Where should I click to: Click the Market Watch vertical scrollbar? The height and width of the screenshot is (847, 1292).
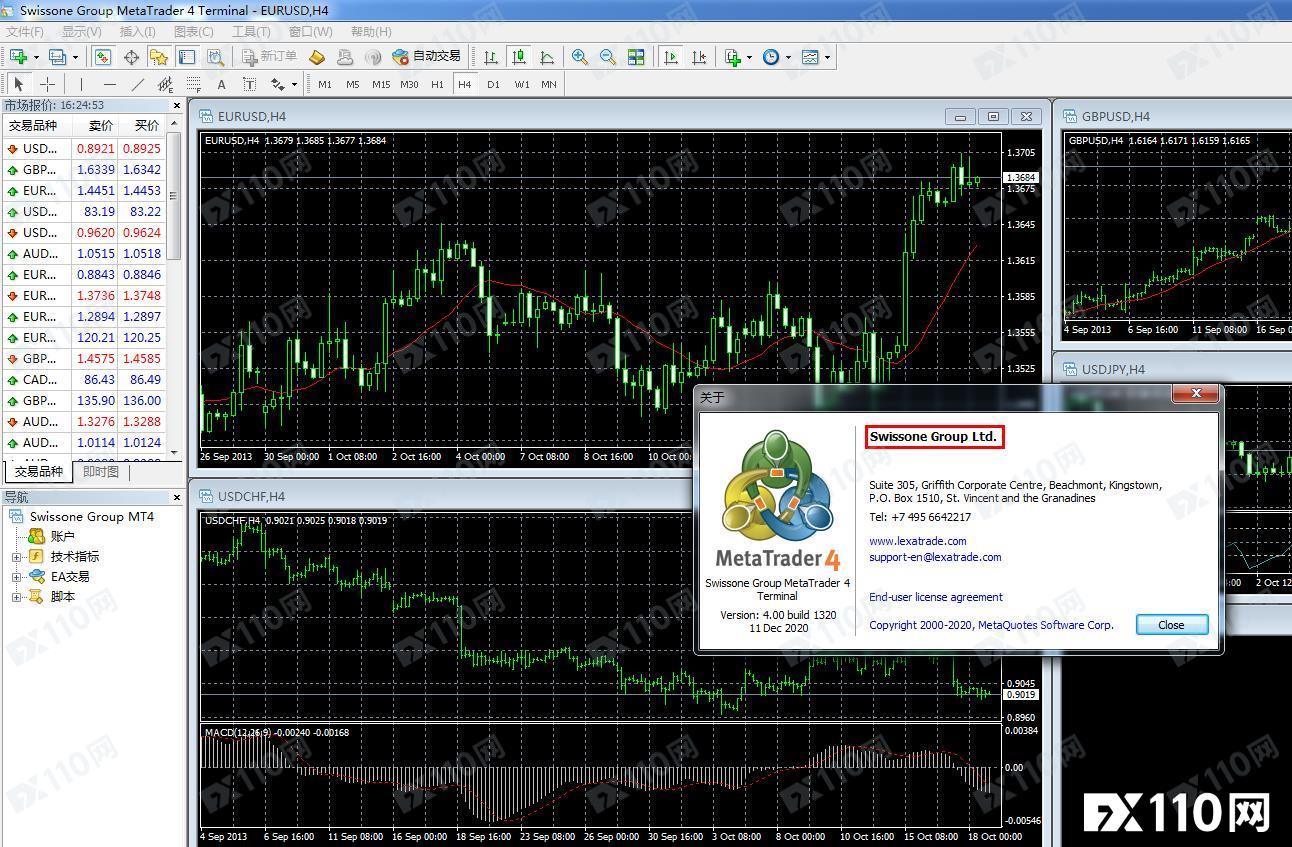click(174, 200)
